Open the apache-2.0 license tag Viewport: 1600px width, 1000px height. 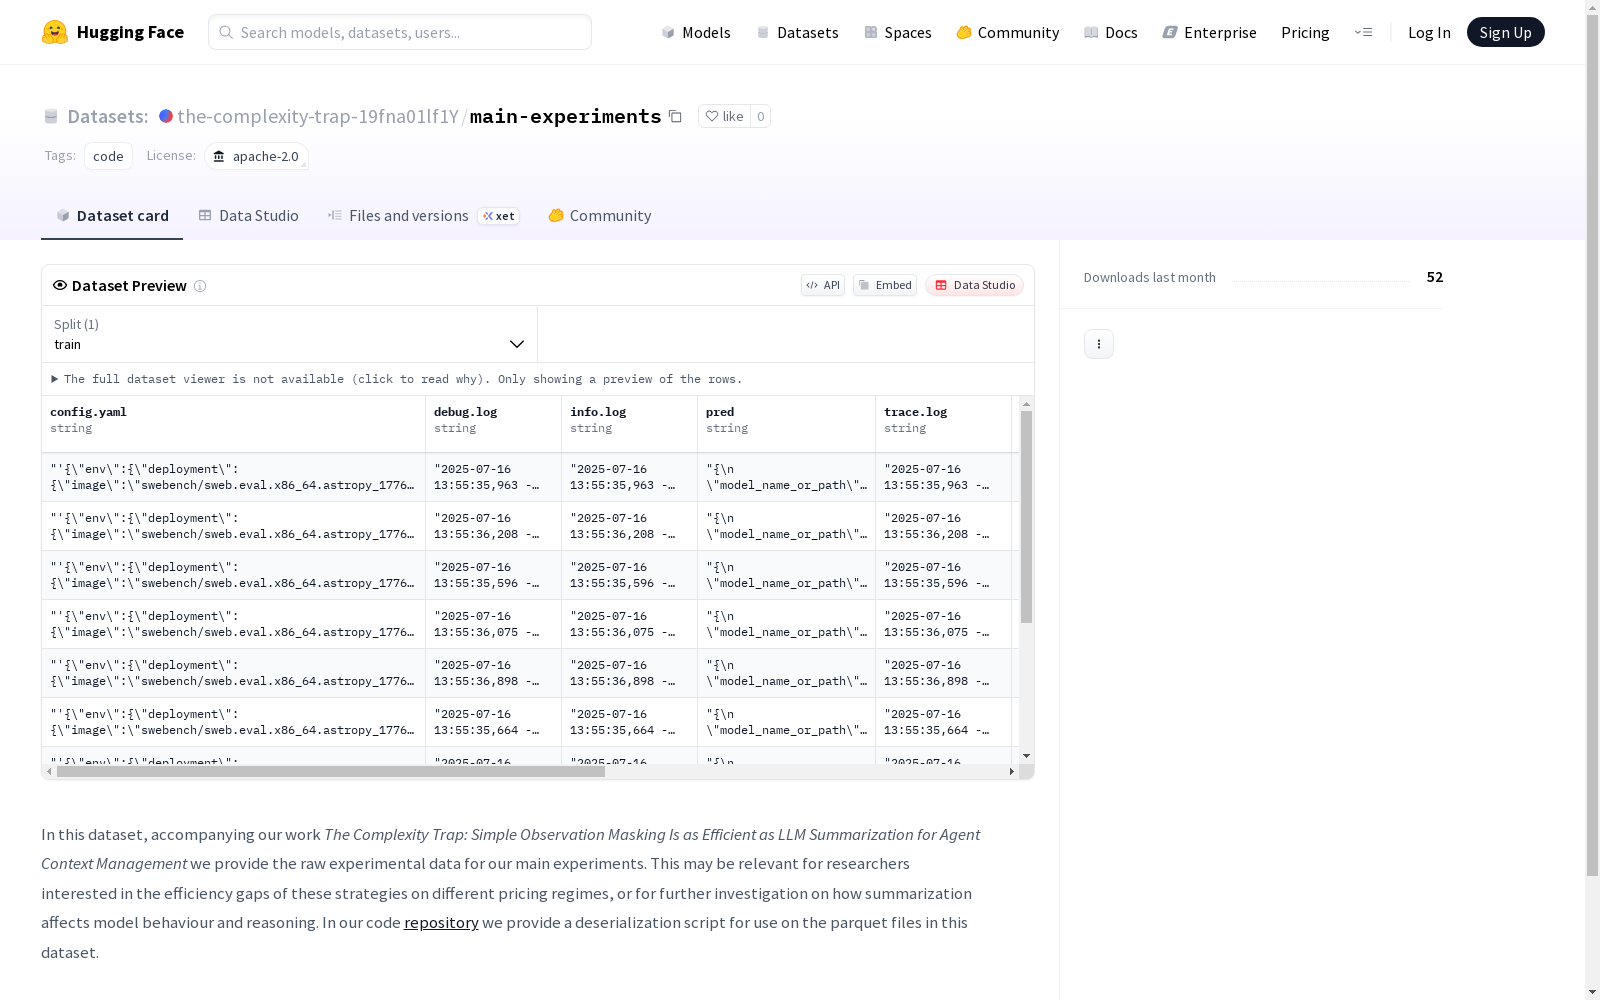click(257, 156)
